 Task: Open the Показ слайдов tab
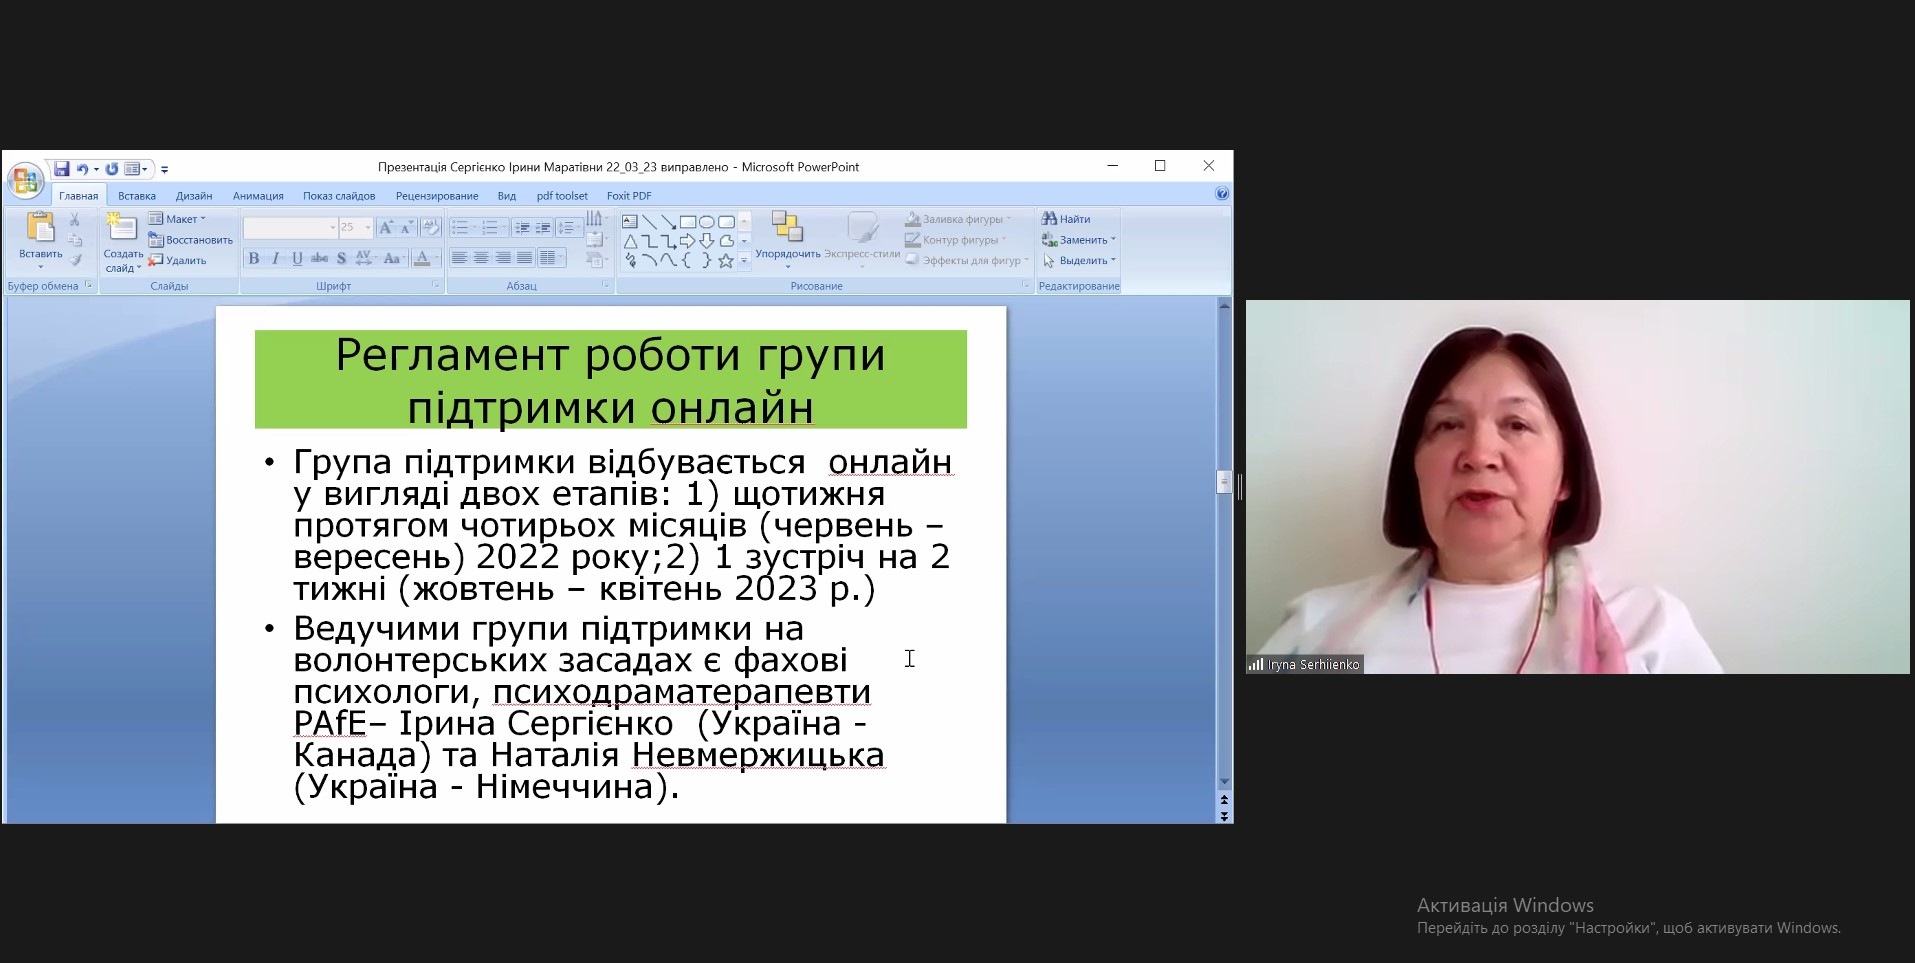tap(339, 196)
